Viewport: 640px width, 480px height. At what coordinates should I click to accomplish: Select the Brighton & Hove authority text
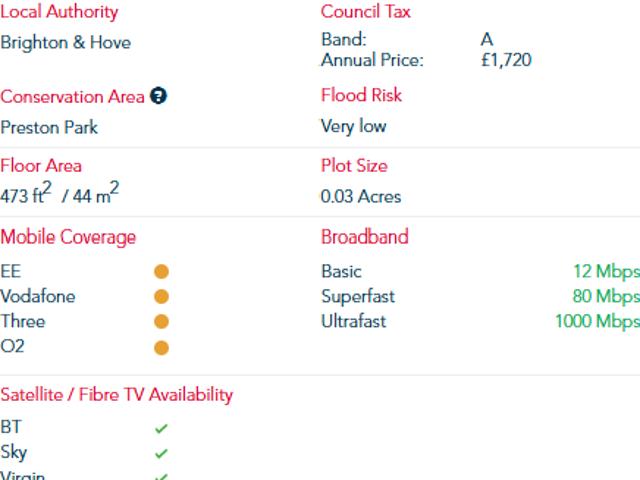tap(66, 43)
